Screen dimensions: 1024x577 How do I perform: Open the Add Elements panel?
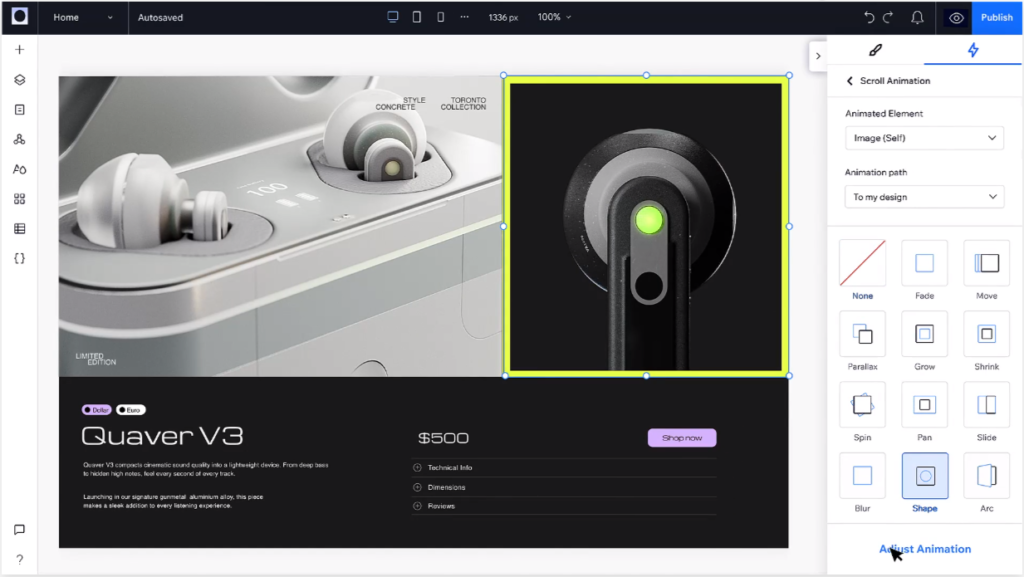18,48
